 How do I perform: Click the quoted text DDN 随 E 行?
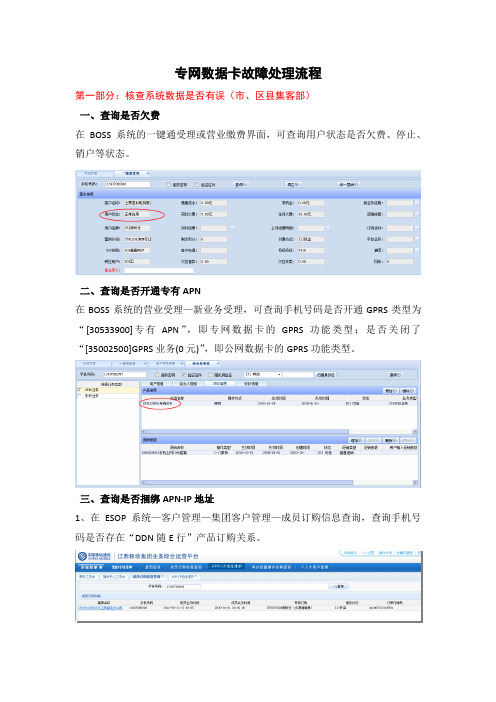(x=160, y=538)
